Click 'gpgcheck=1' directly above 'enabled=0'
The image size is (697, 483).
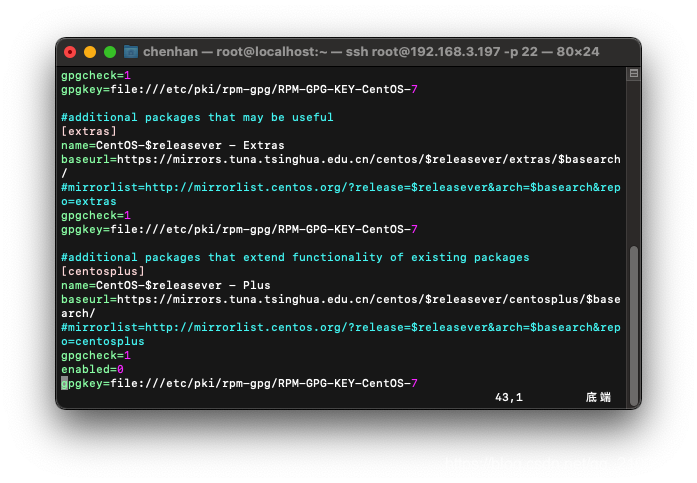tap(96, 355)
